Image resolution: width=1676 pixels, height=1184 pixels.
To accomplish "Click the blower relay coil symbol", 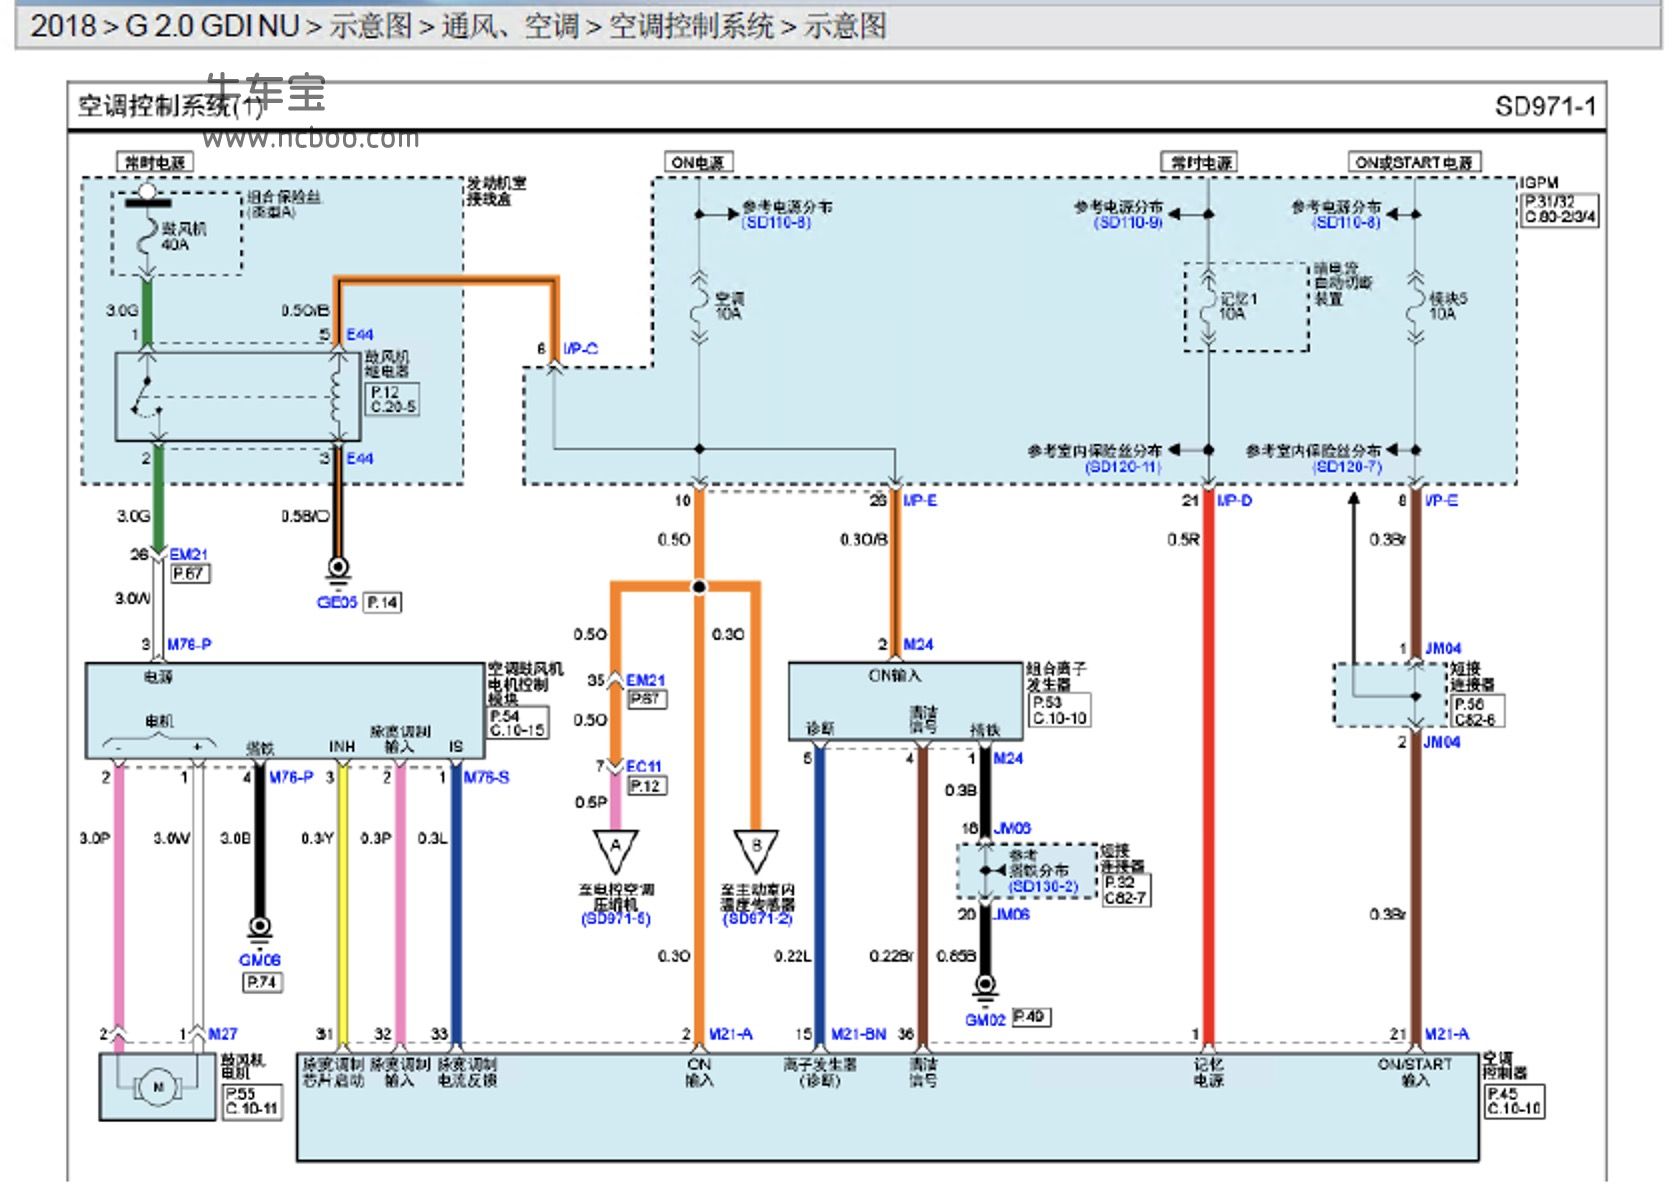I will (x=337, y=395).
